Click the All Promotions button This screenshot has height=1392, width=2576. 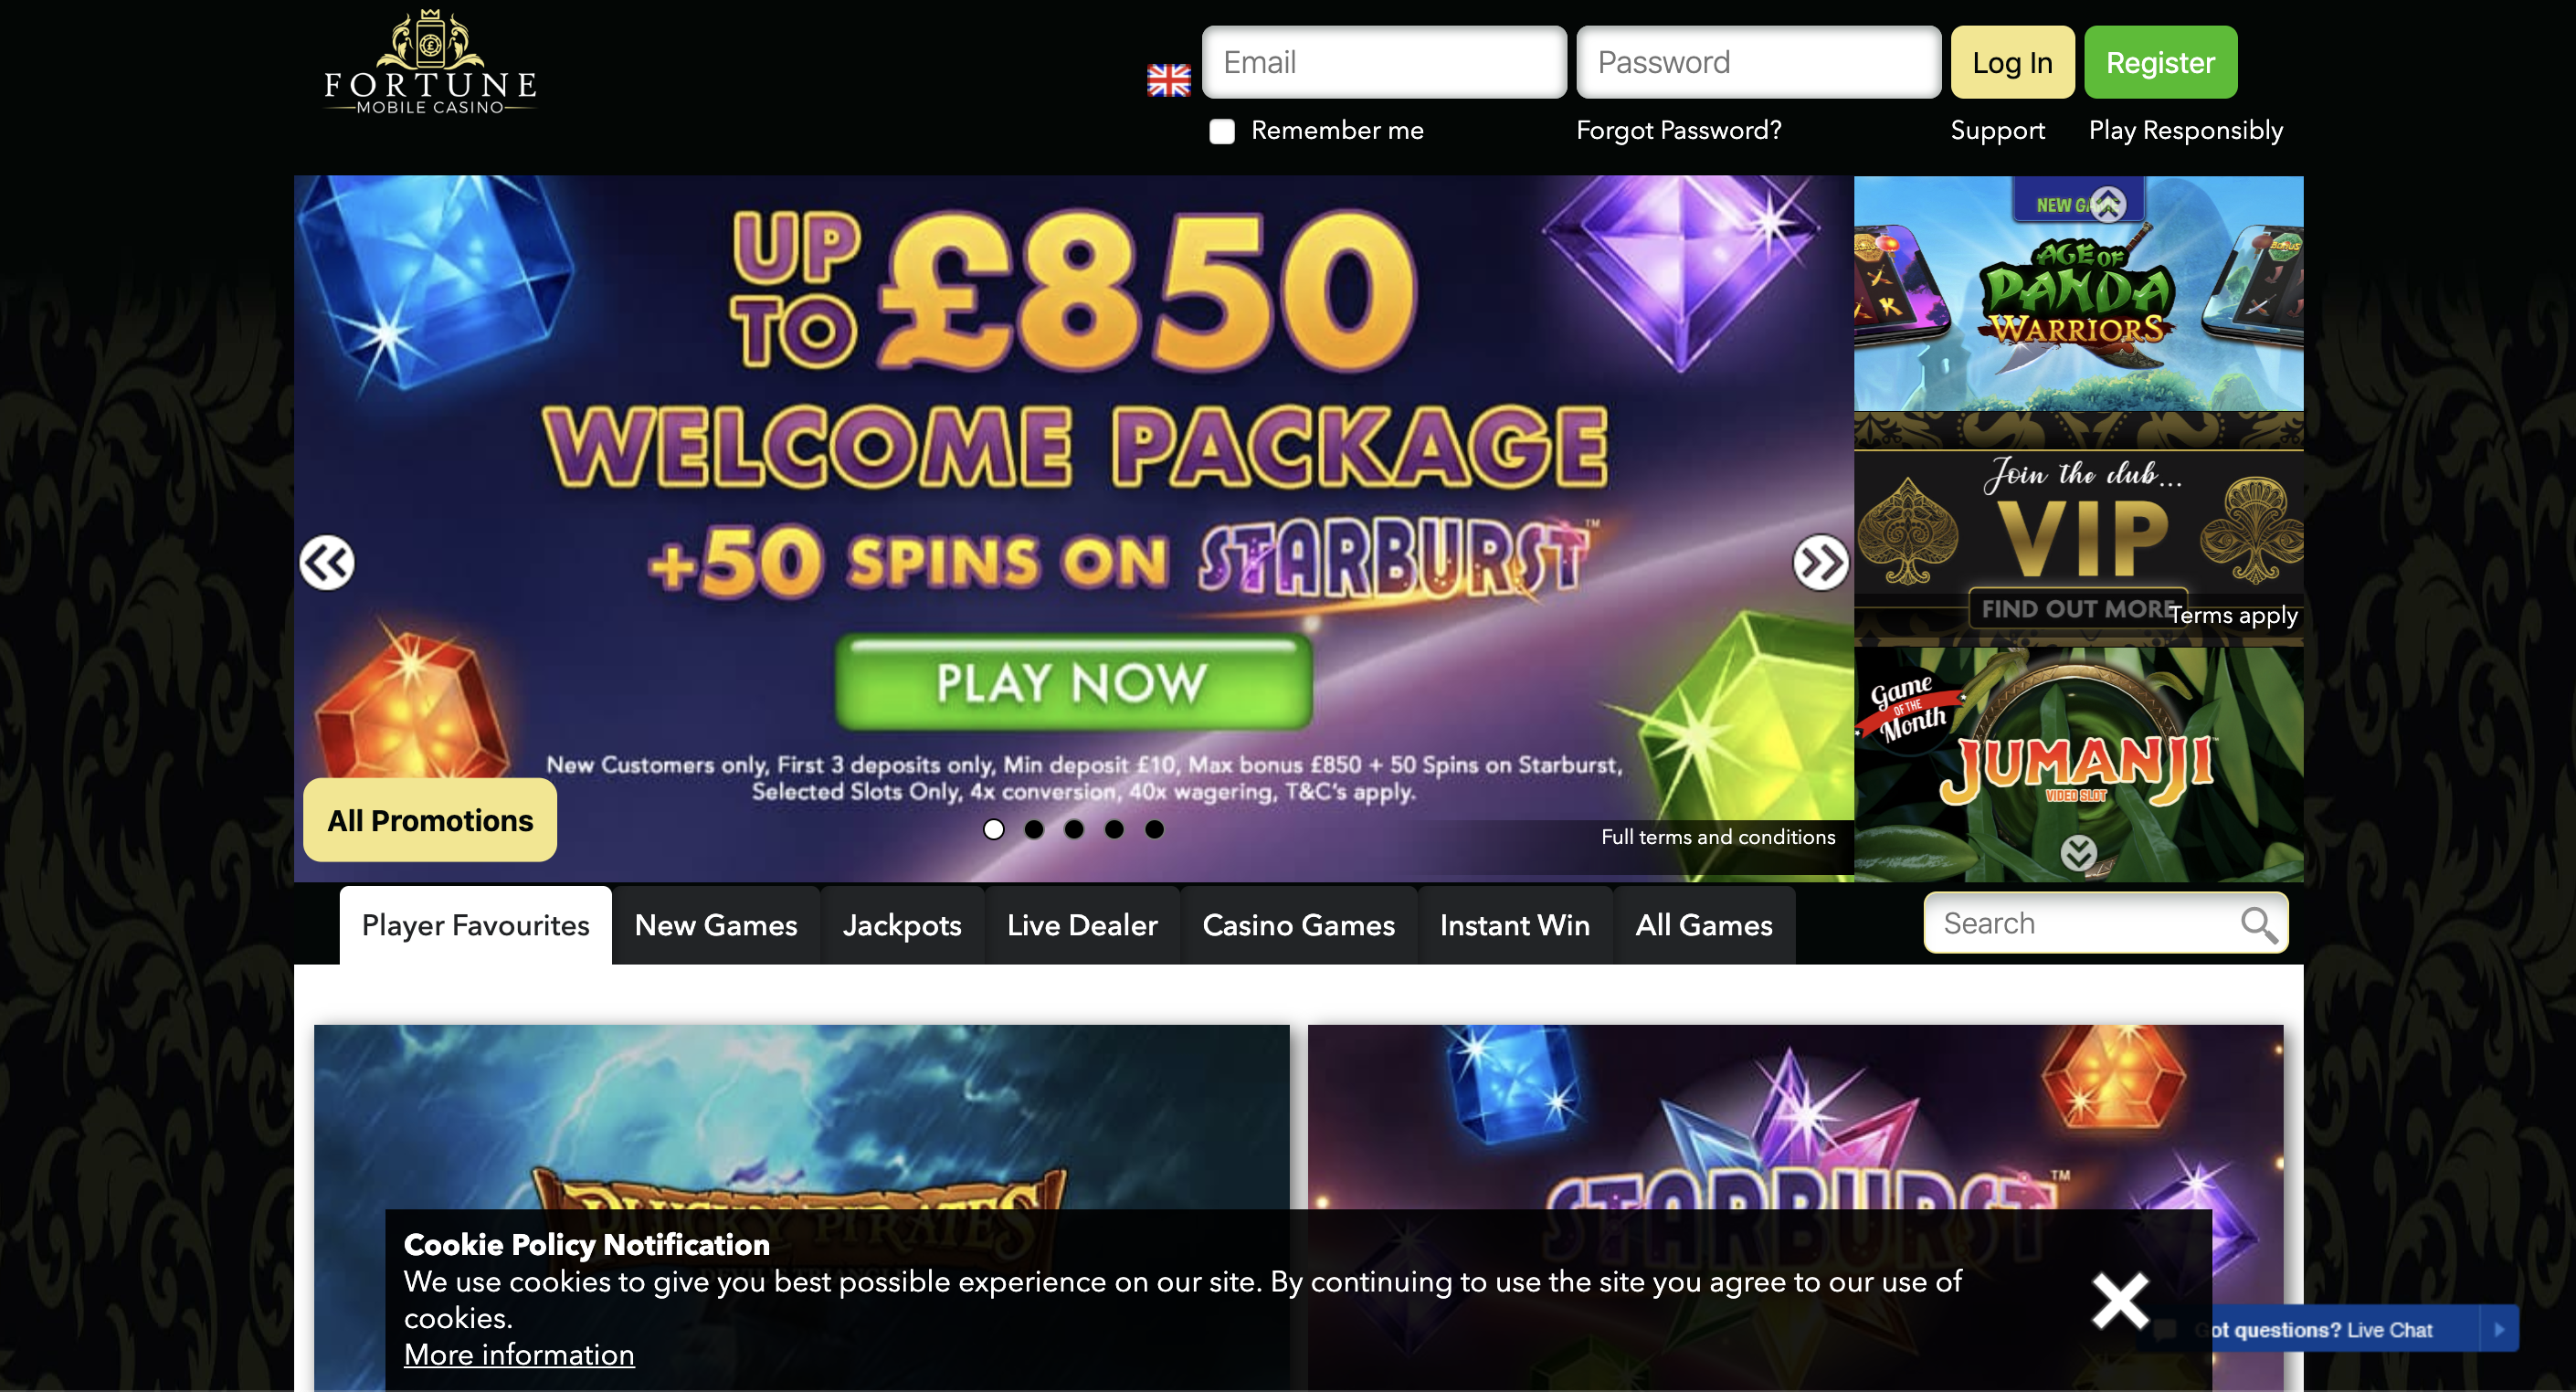[x=430, y=820]
